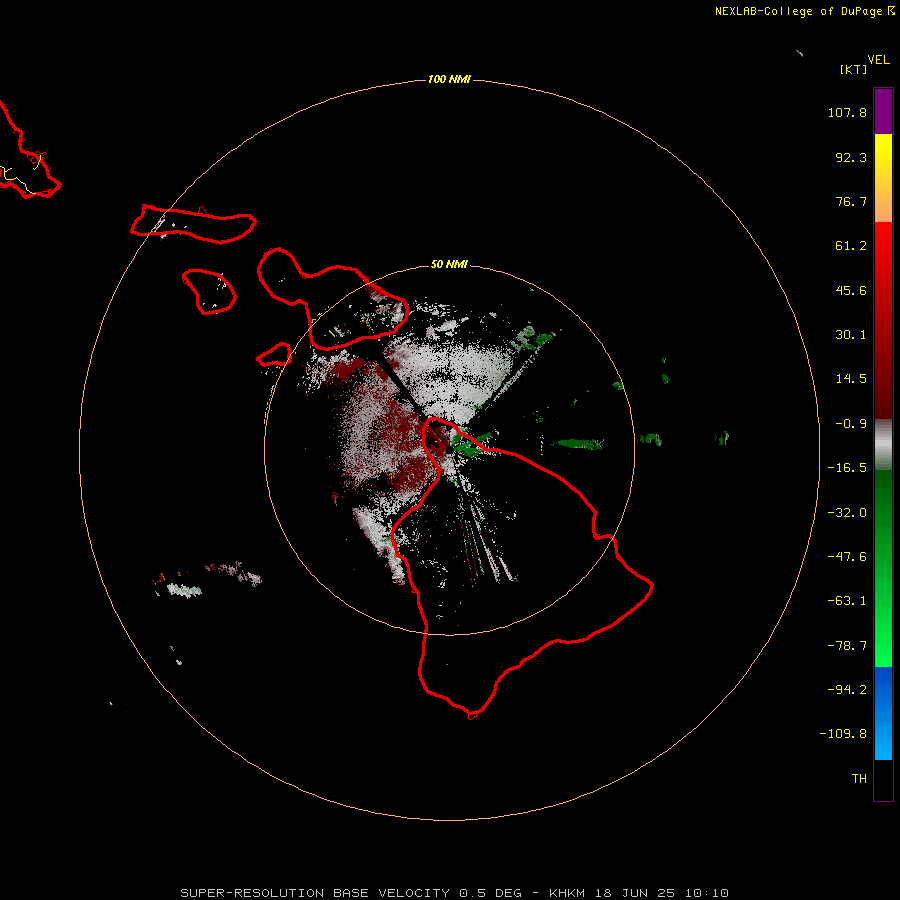
Task: Click the 61.2 velocity scale value
Action: pyautogui.click(x=851, y=246)
